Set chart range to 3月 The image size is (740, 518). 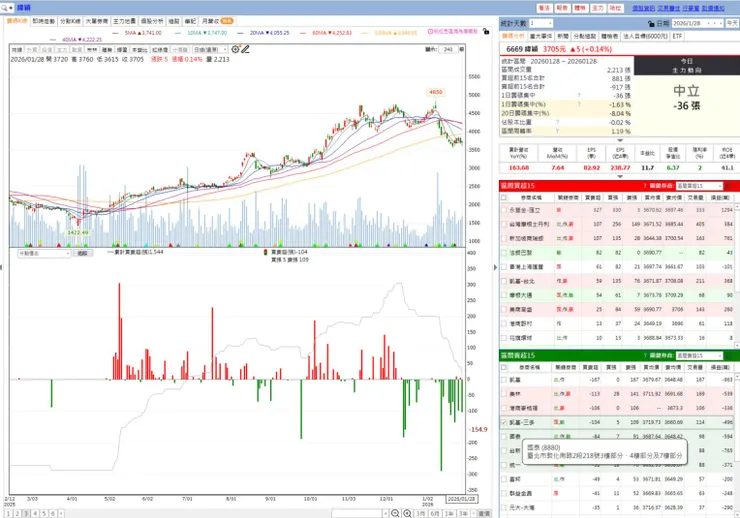coord(420,513)
